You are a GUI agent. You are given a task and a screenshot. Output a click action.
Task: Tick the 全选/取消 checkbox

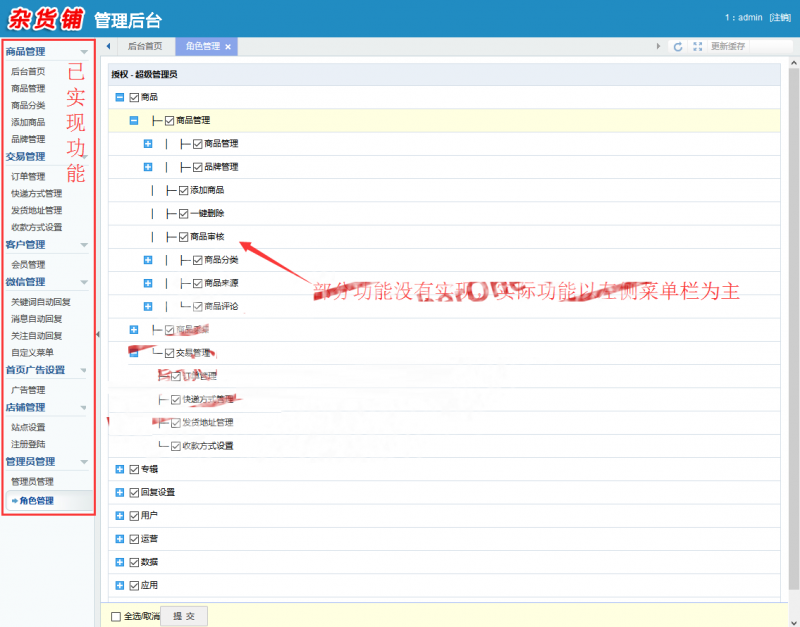pyautogui.click(x=116, y=617)
